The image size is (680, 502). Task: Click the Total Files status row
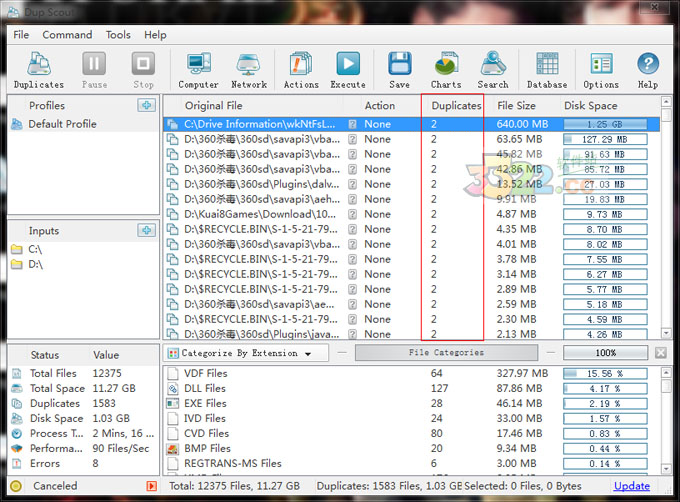pyautogui.click(x=84, y=374)
